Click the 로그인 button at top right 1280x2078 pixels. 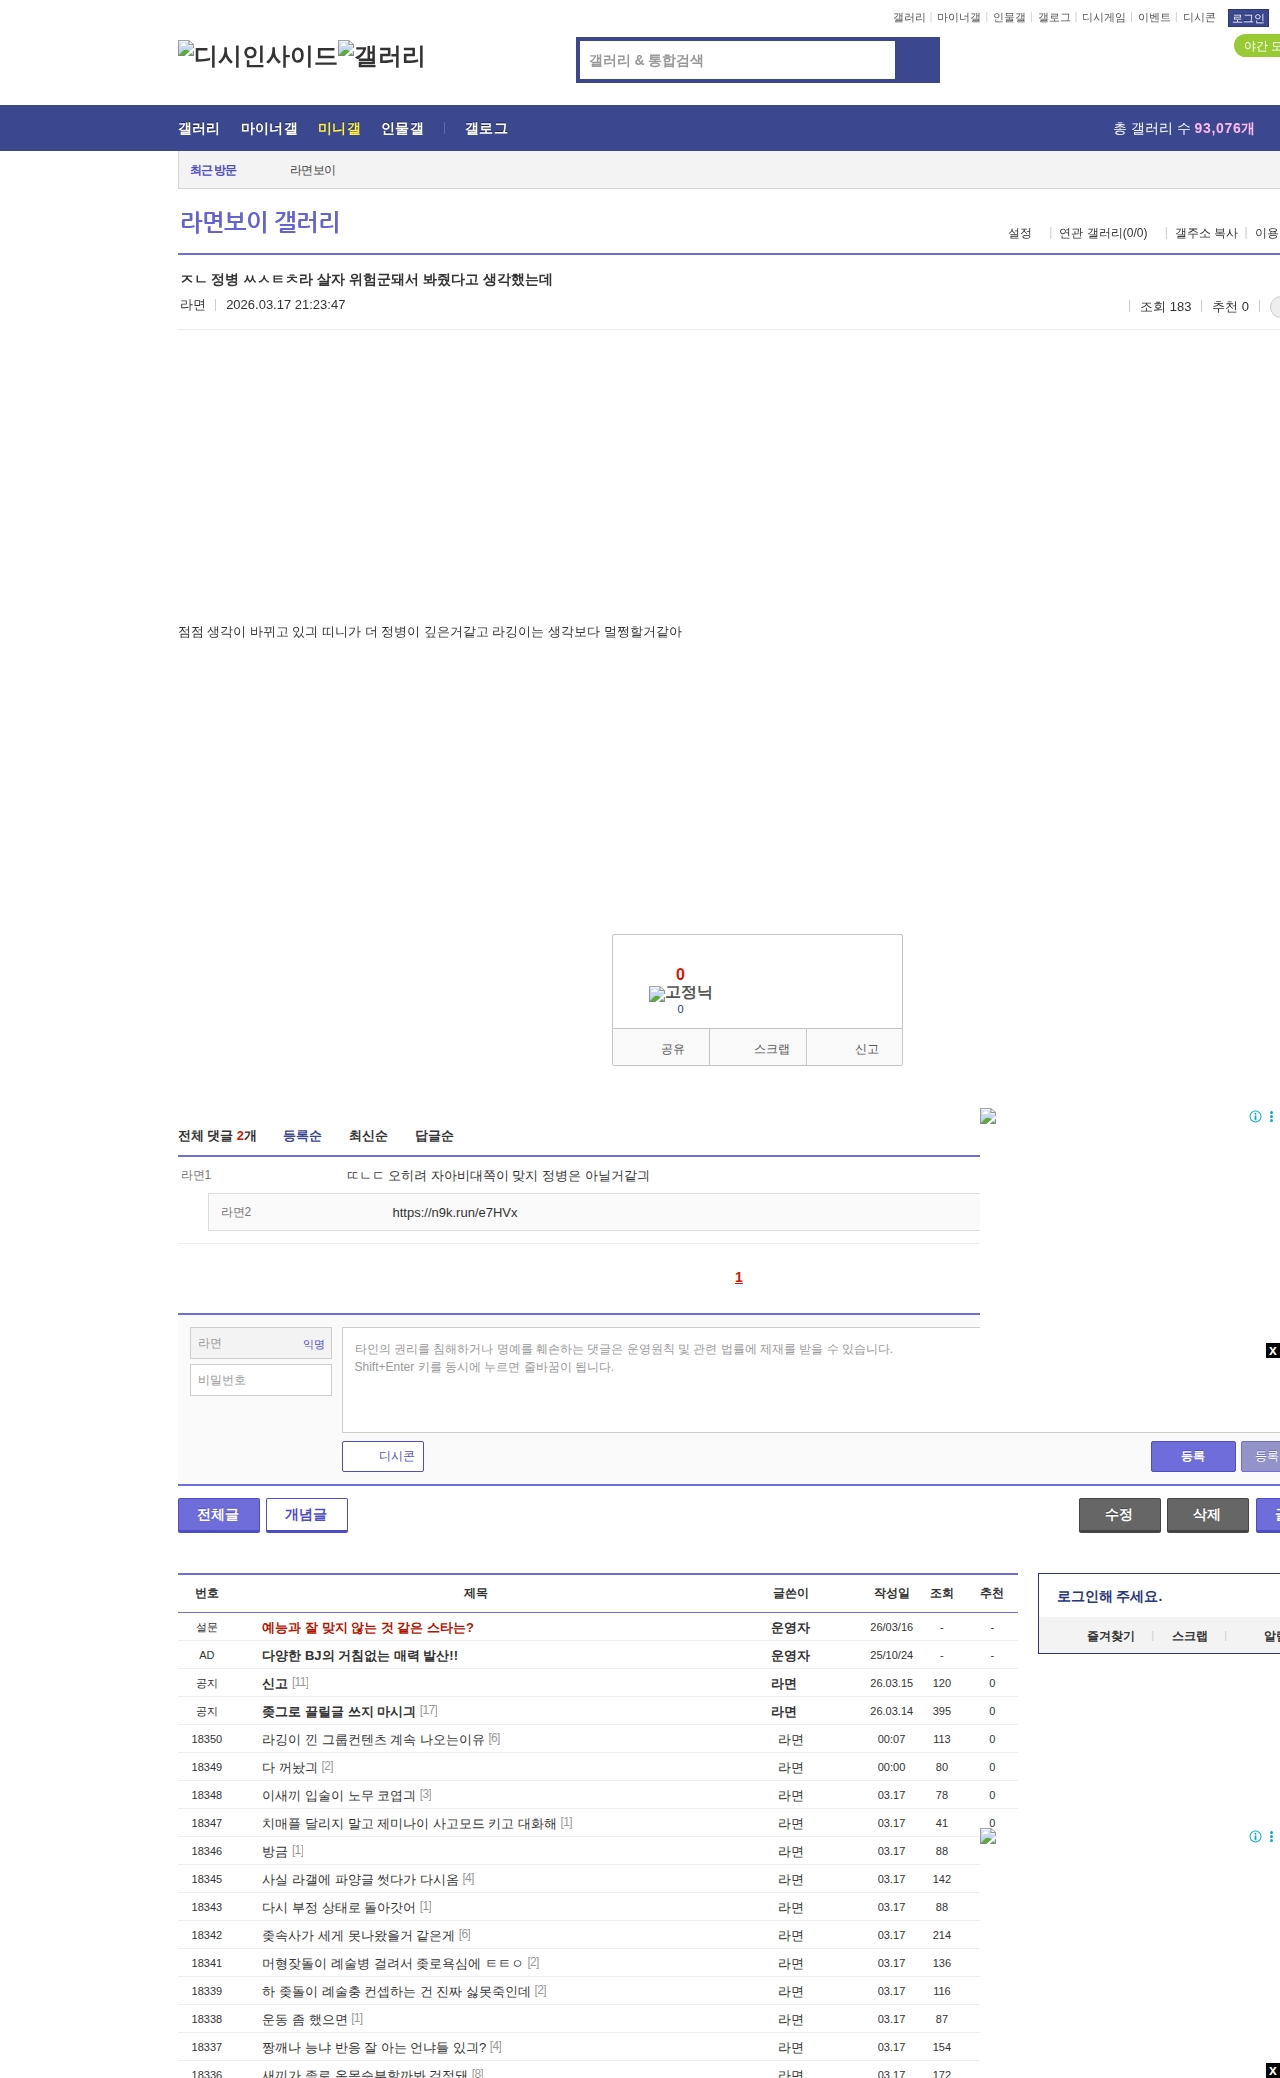pos(1248,18)
